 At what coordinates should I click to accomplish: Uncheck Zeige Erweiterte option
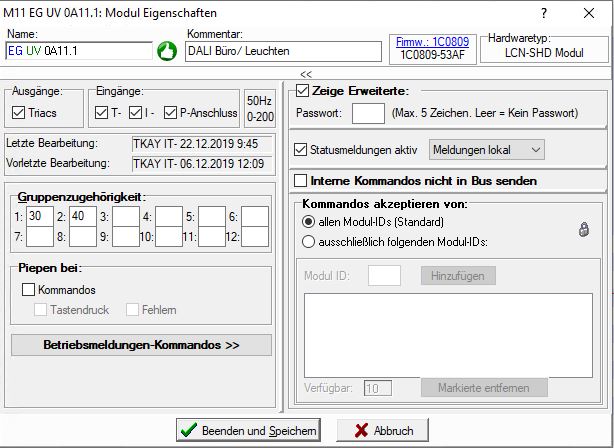coord(303,92)
